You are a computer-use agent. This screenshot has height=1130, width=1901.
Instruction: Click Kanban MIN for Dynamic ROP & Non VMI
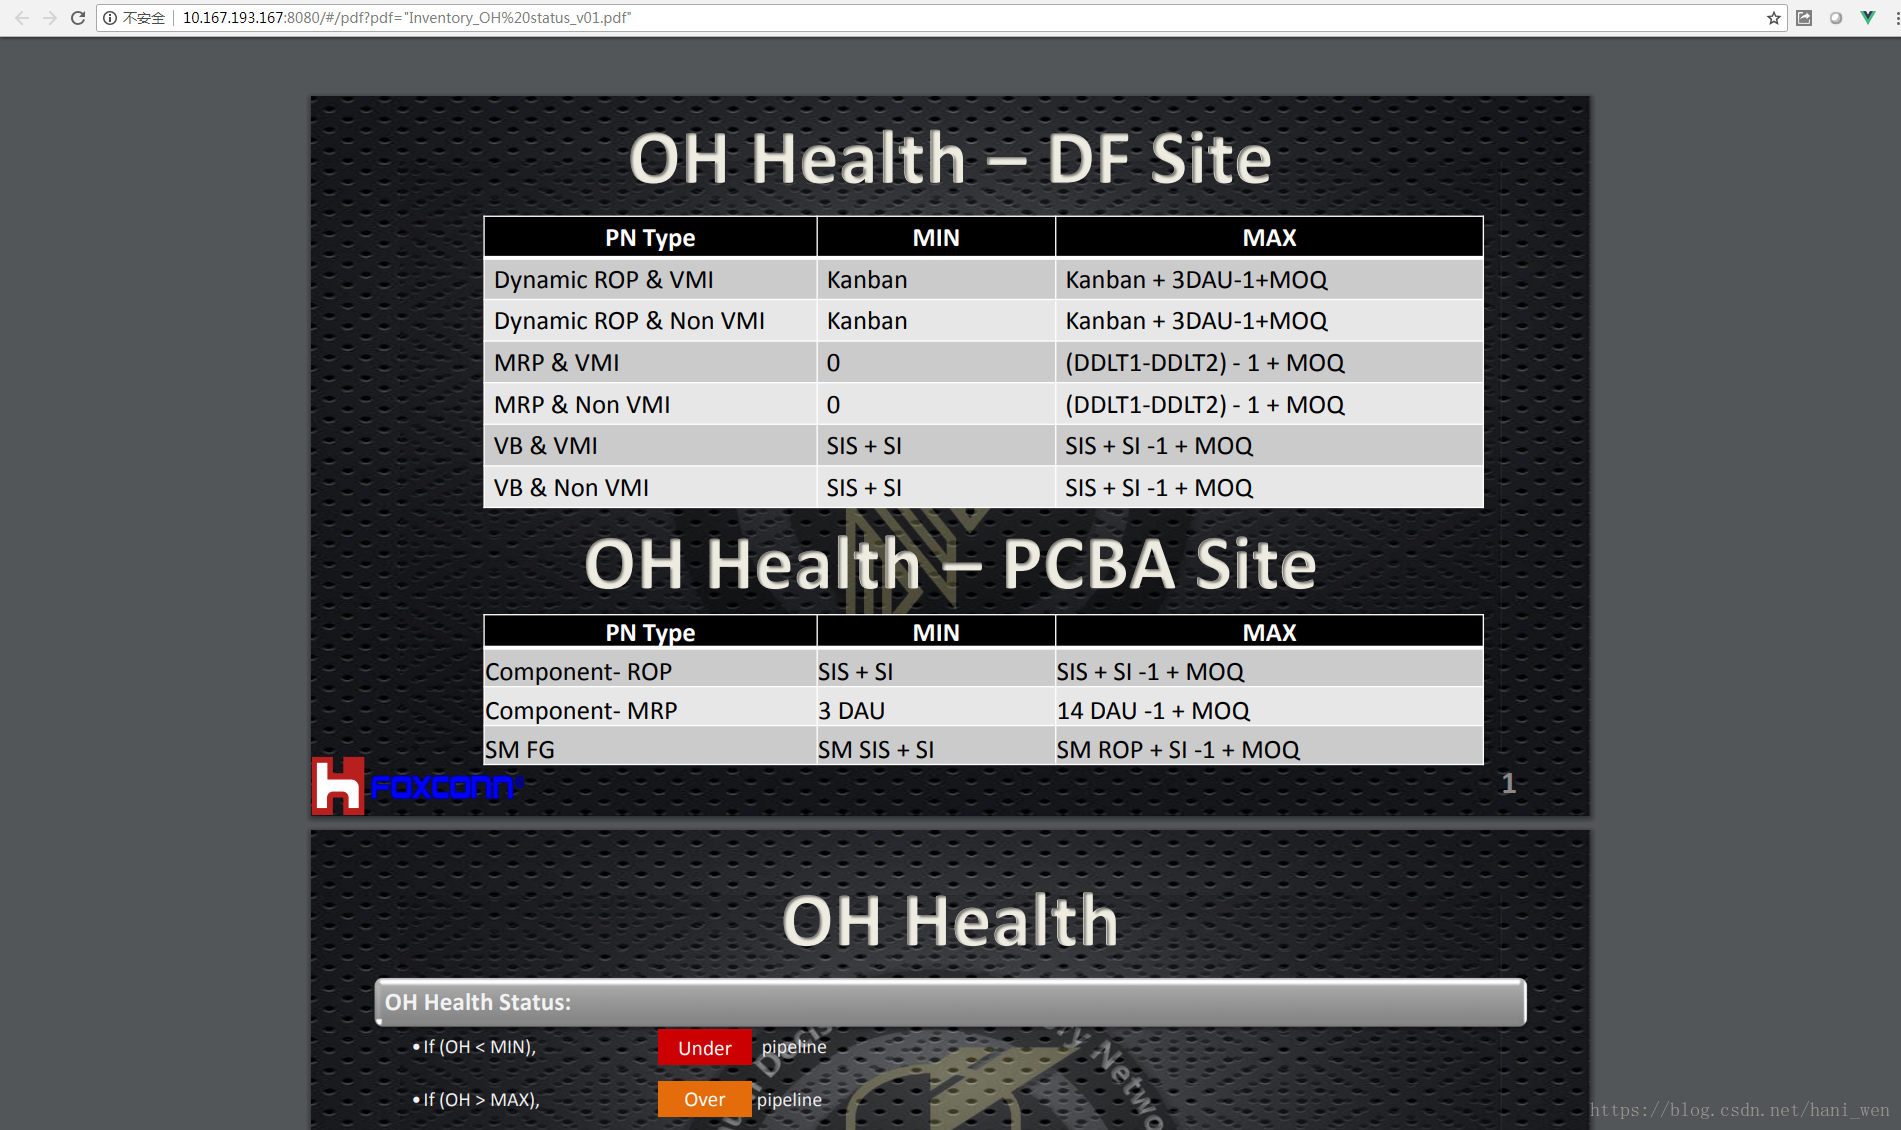point(936,321)
